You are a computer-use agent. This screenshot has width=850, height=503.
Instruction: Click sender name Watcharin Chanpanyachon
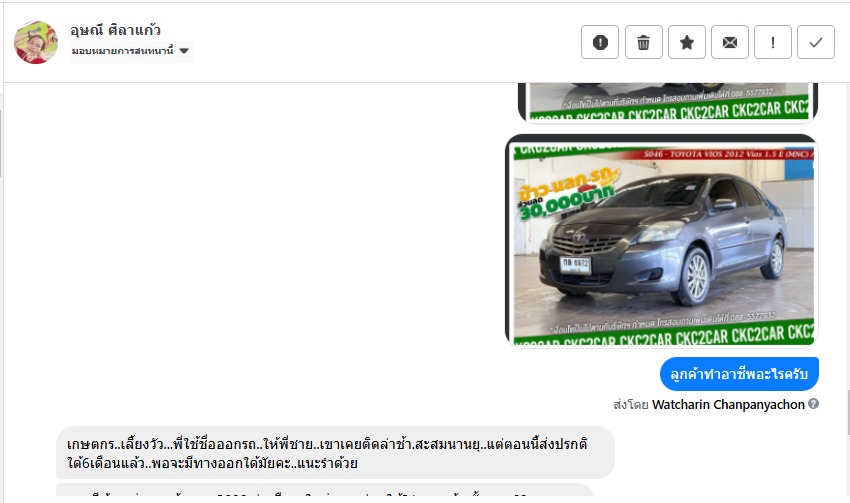click(728, 404)
